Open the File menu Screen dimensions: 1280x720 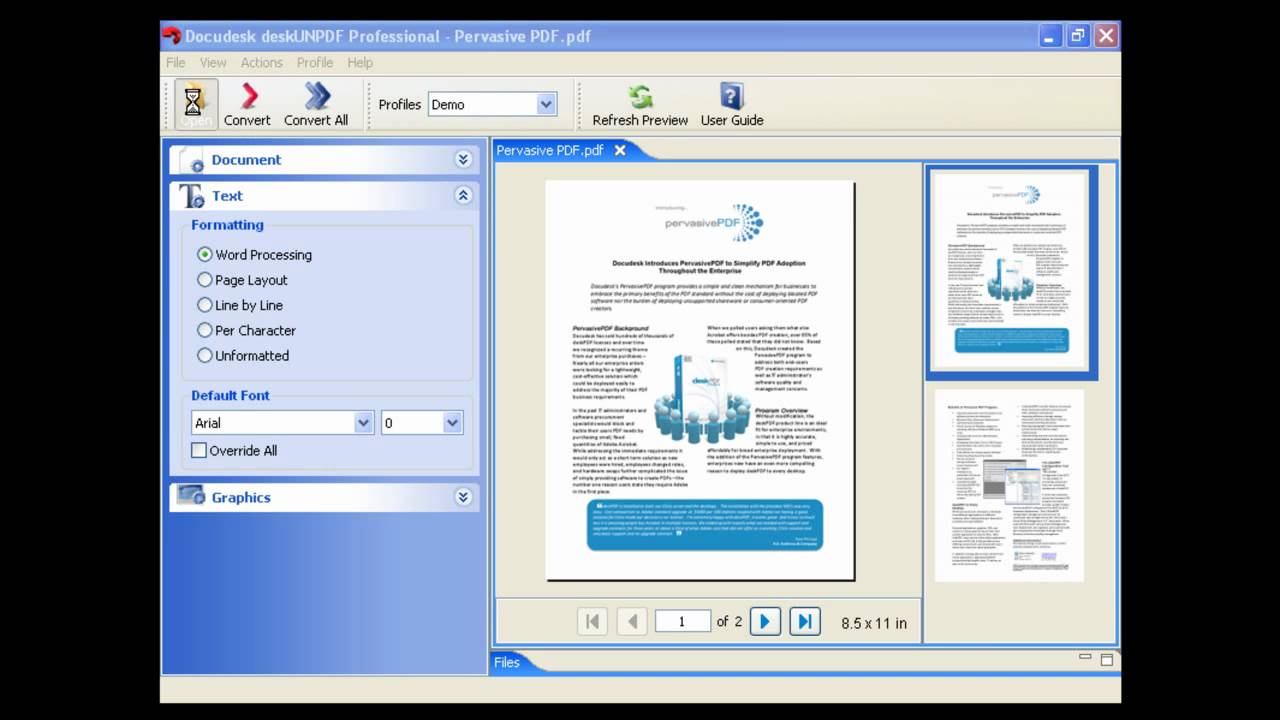(175, 62)
